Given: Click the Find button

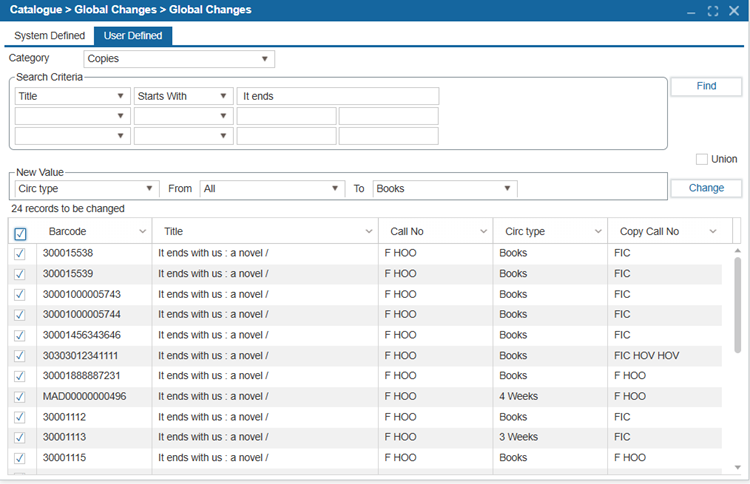Looking at the screenshot, I should [x=706, y=86].
